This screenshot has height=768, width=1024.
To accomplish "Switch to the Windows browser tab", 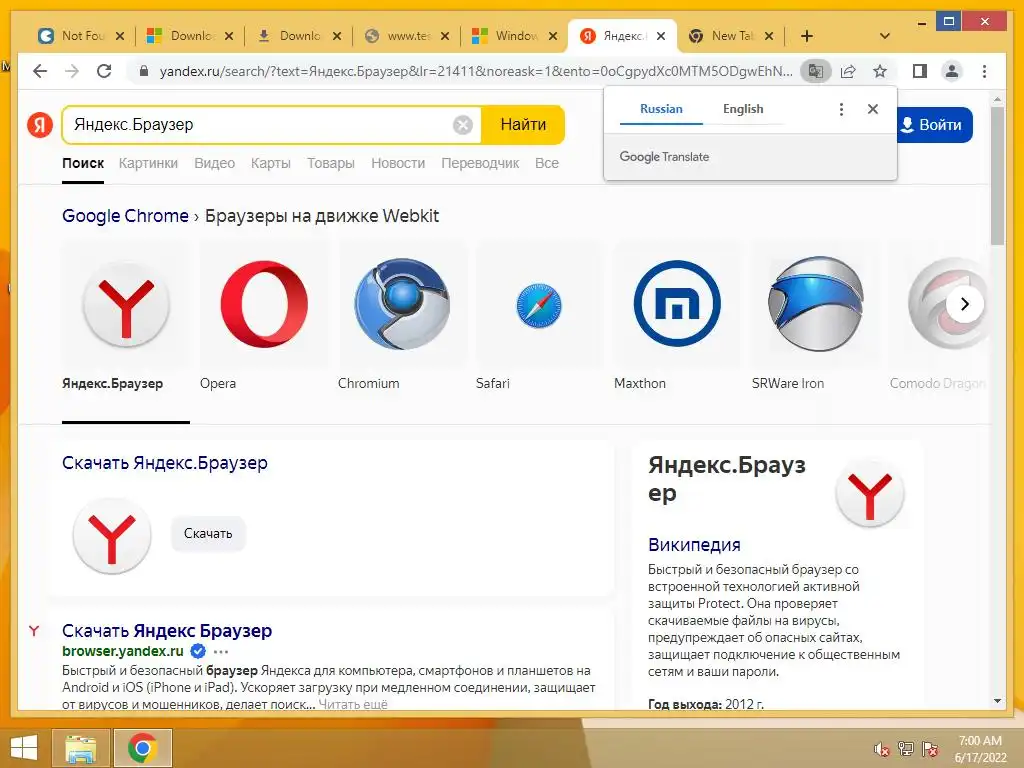I will click(516, 36).
